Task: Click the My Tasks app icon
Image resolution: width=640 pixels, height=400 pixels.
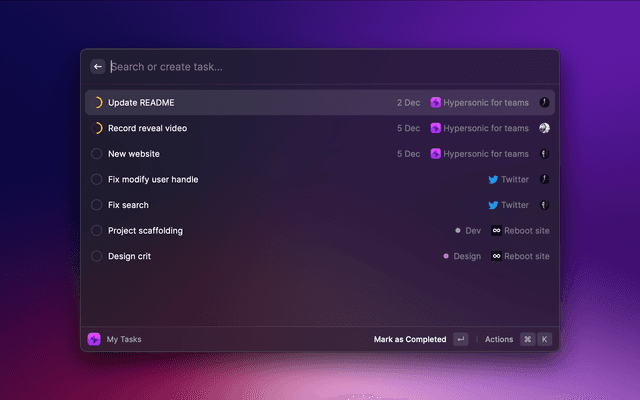Action: point(94,339)
